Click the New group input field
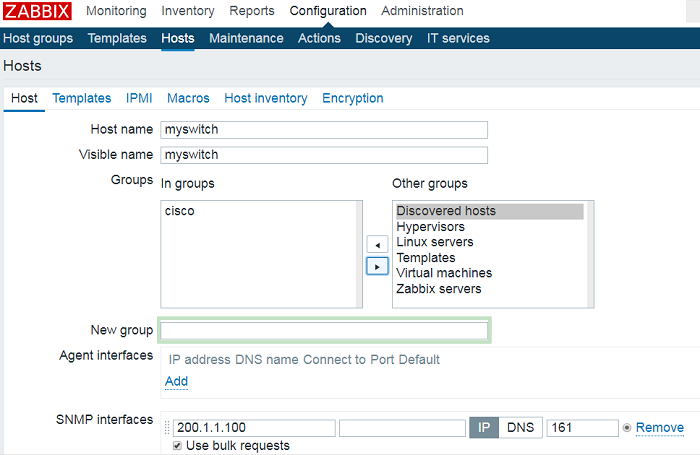Image resolution: width=700 pixels, height=455 pixels. click(324, 330)
